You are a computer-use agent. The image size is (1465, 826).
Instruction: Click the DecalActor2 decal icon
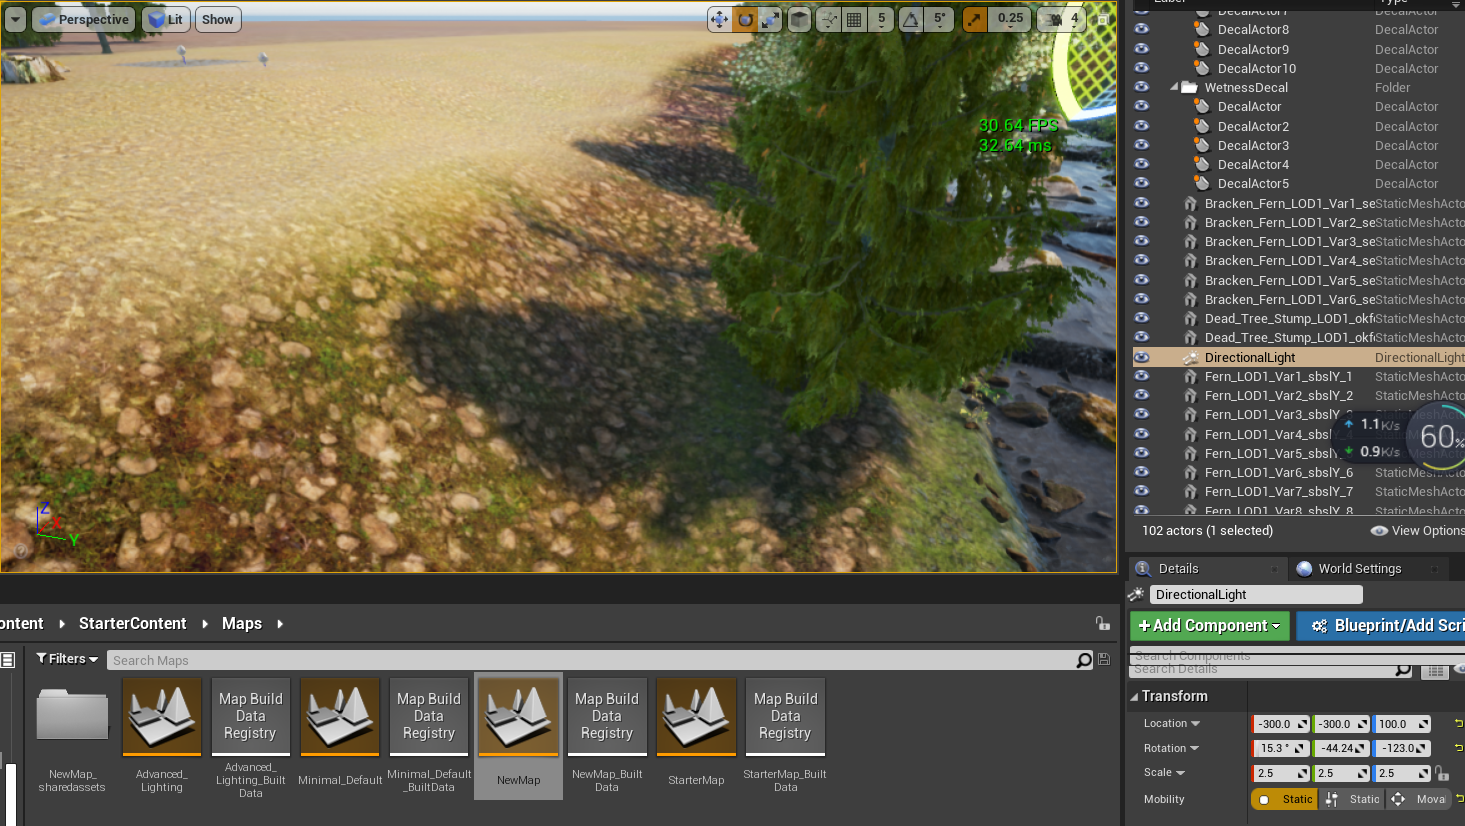pyautogui.click(x=1202, y=126)
